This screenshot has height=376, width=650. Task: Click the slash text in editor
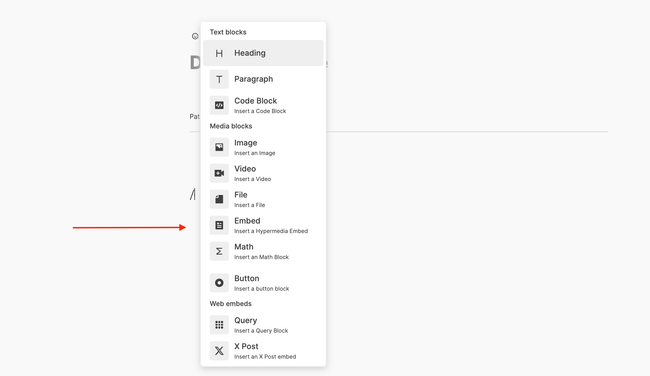(x=192, y=194)
